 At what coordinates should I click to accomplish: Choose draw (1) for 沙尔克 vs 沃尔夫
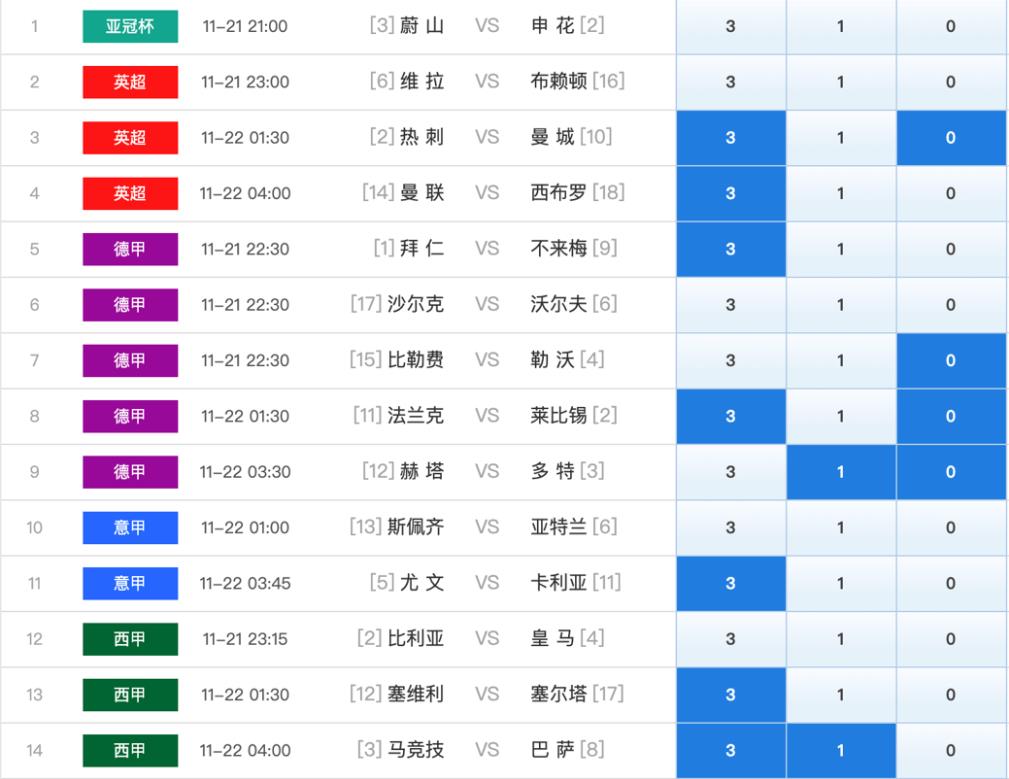[841, 305]
